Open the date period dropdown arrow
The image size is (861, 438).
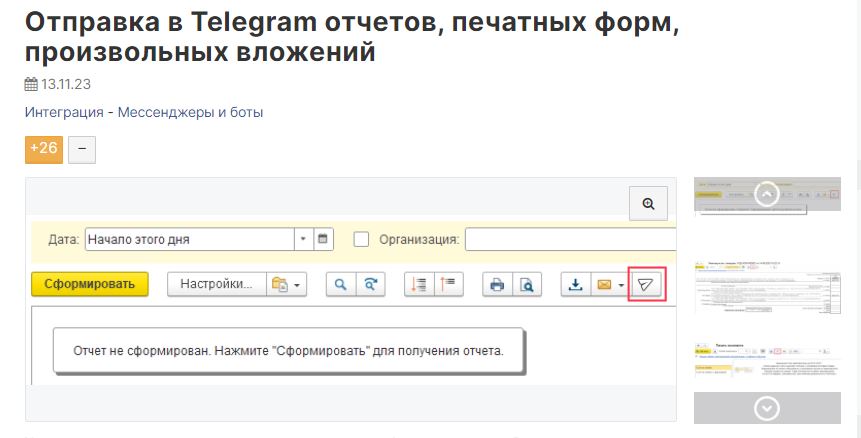[303, 240]
